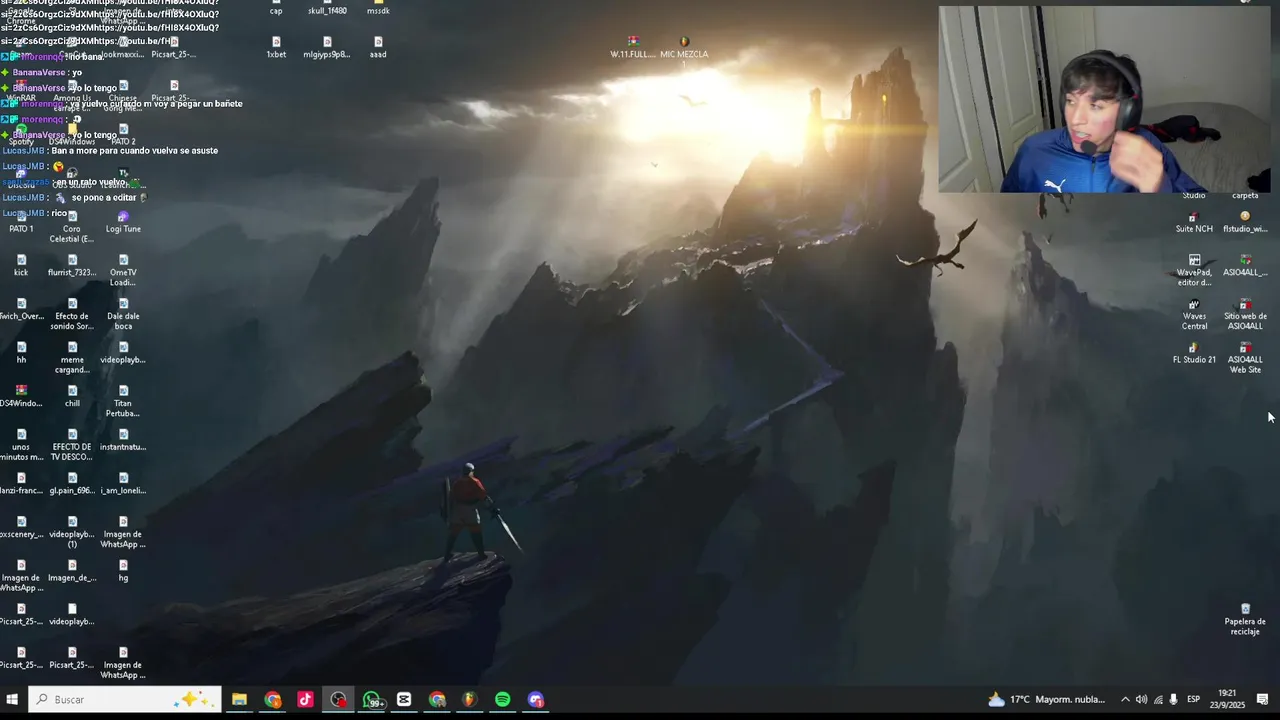
Task: Select the instantnatu... file icon
Action: pos(123,440)
